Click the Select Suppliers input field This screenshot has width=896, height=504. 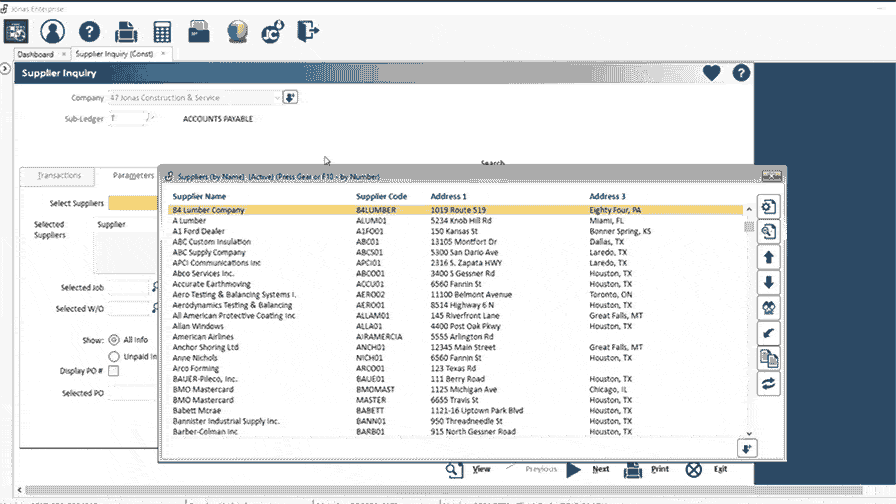click(133, 203)
